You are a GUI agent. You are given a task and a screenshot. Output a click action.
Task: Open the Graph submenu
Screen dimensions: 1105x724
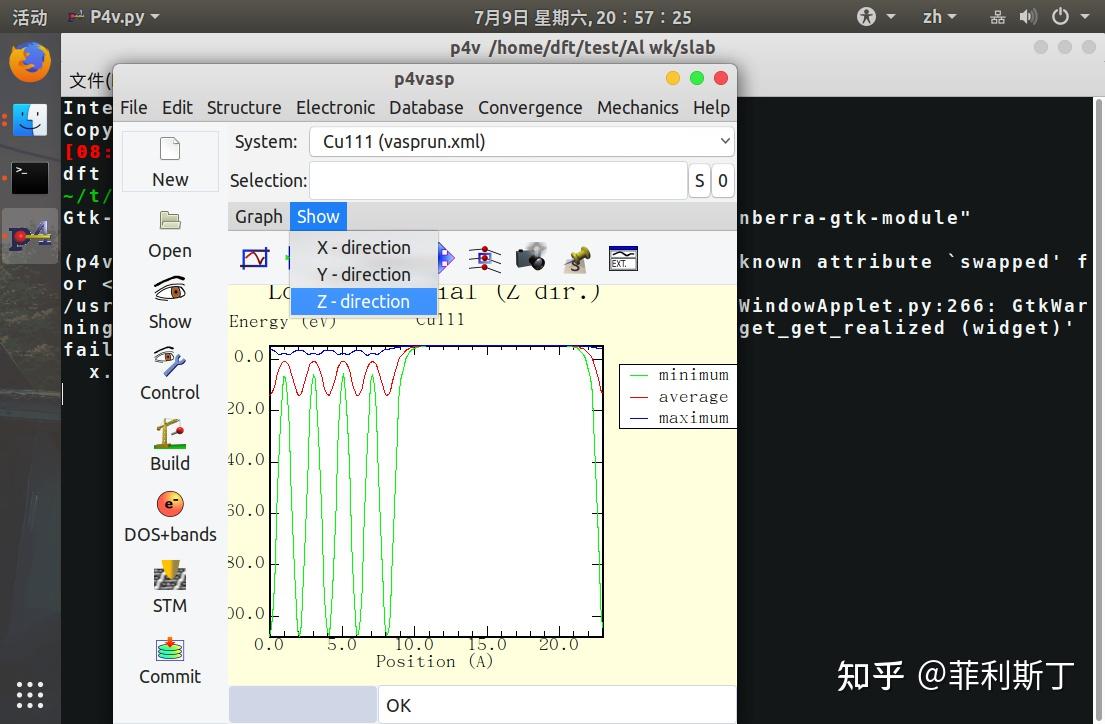259,216
